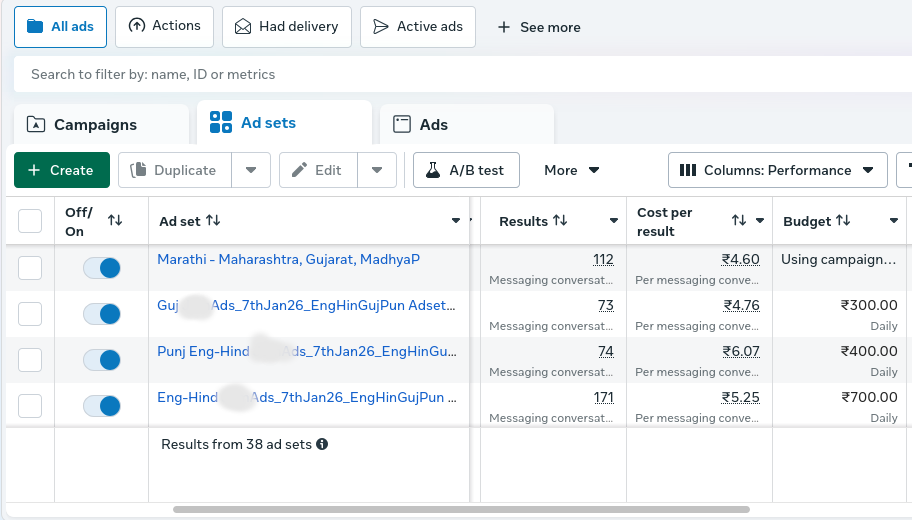Disable the Punj Eng-Hind ad set toggle
912x520 pixels.
[102, 360]
